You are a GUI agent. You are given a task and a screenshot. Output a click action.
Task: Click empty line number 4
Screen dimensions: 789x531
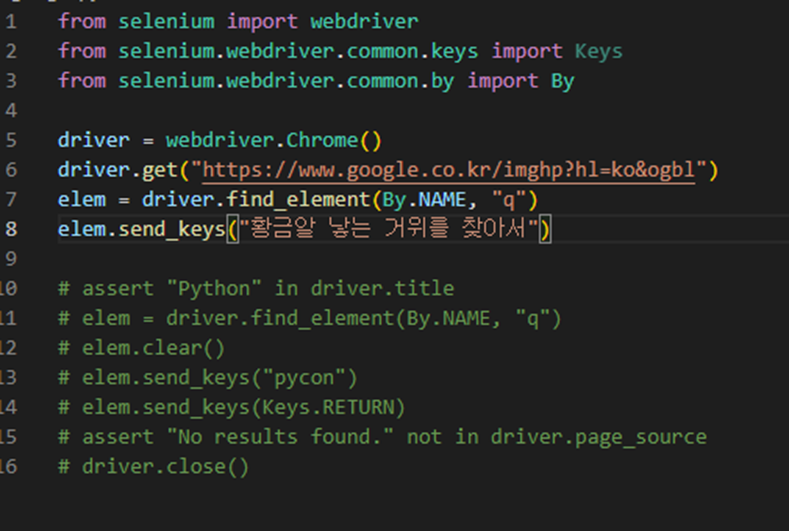11,111
